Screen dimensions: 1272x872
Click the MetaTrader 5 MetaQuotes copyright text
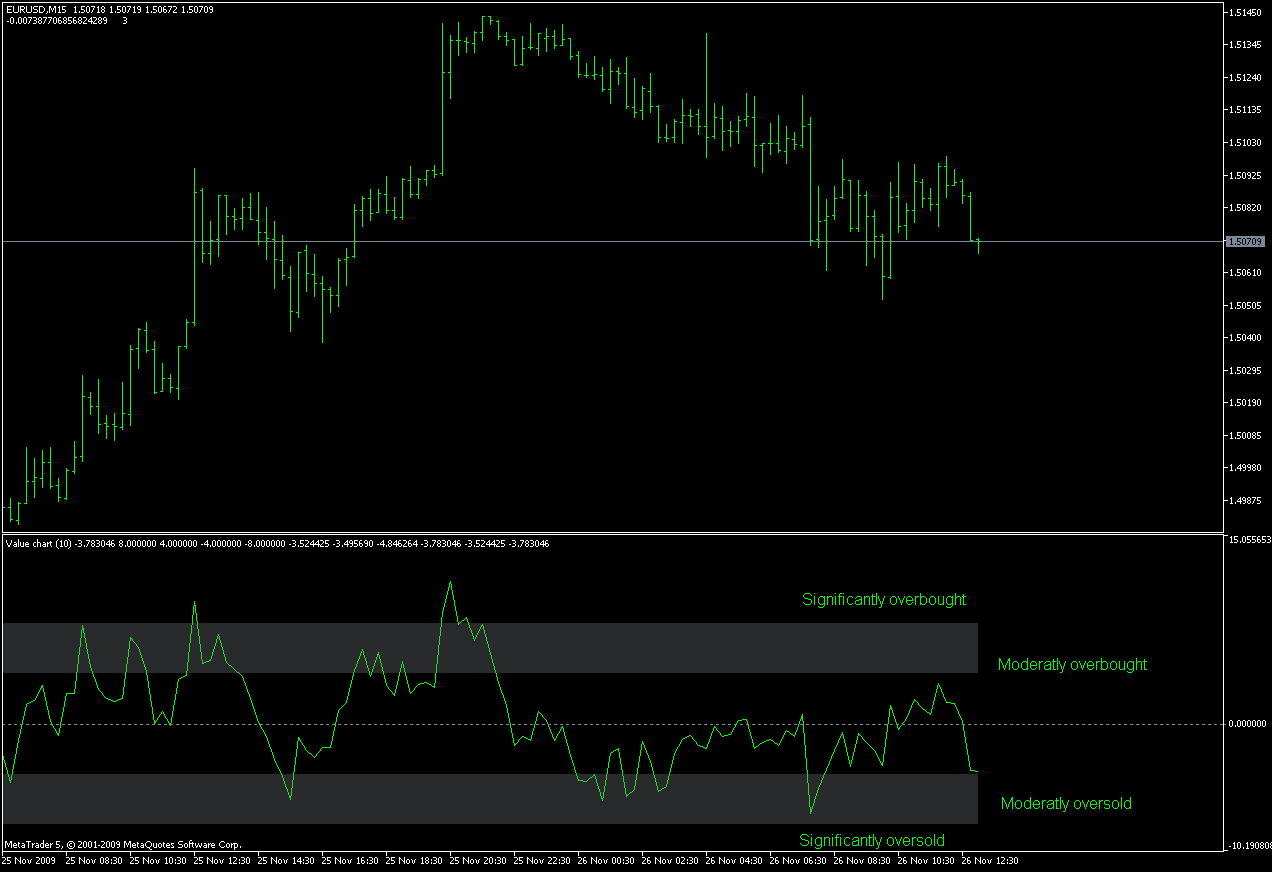pyautogui.click(x=123, y=844)
